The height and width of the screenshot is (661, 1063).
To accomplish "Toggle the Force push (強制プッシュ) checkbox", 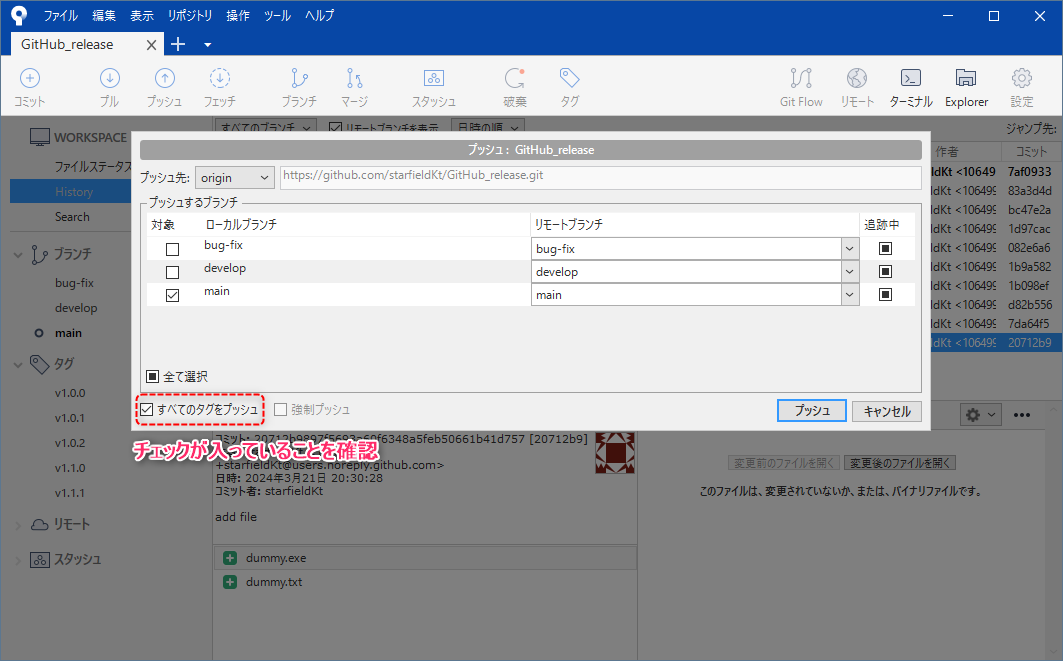I will (280, 409).
